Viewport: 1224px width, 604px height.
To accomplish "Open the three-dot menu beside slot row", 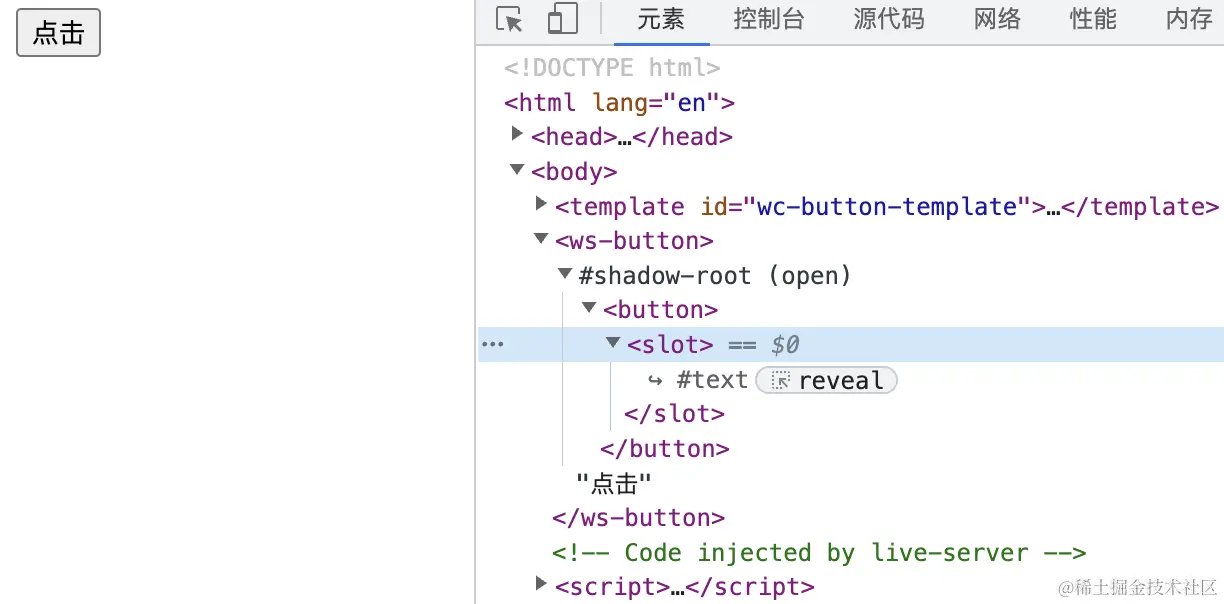I will tap(493, 344).
